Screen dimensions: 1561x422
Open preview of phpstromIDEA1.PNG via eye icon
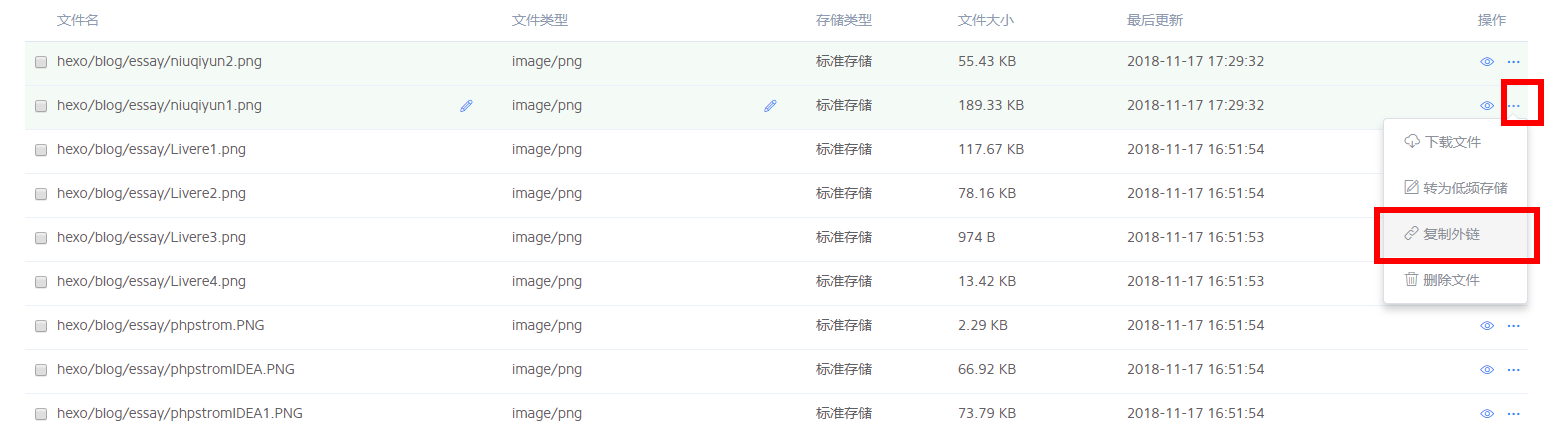pyautogui.click(x=1486, y=414)
